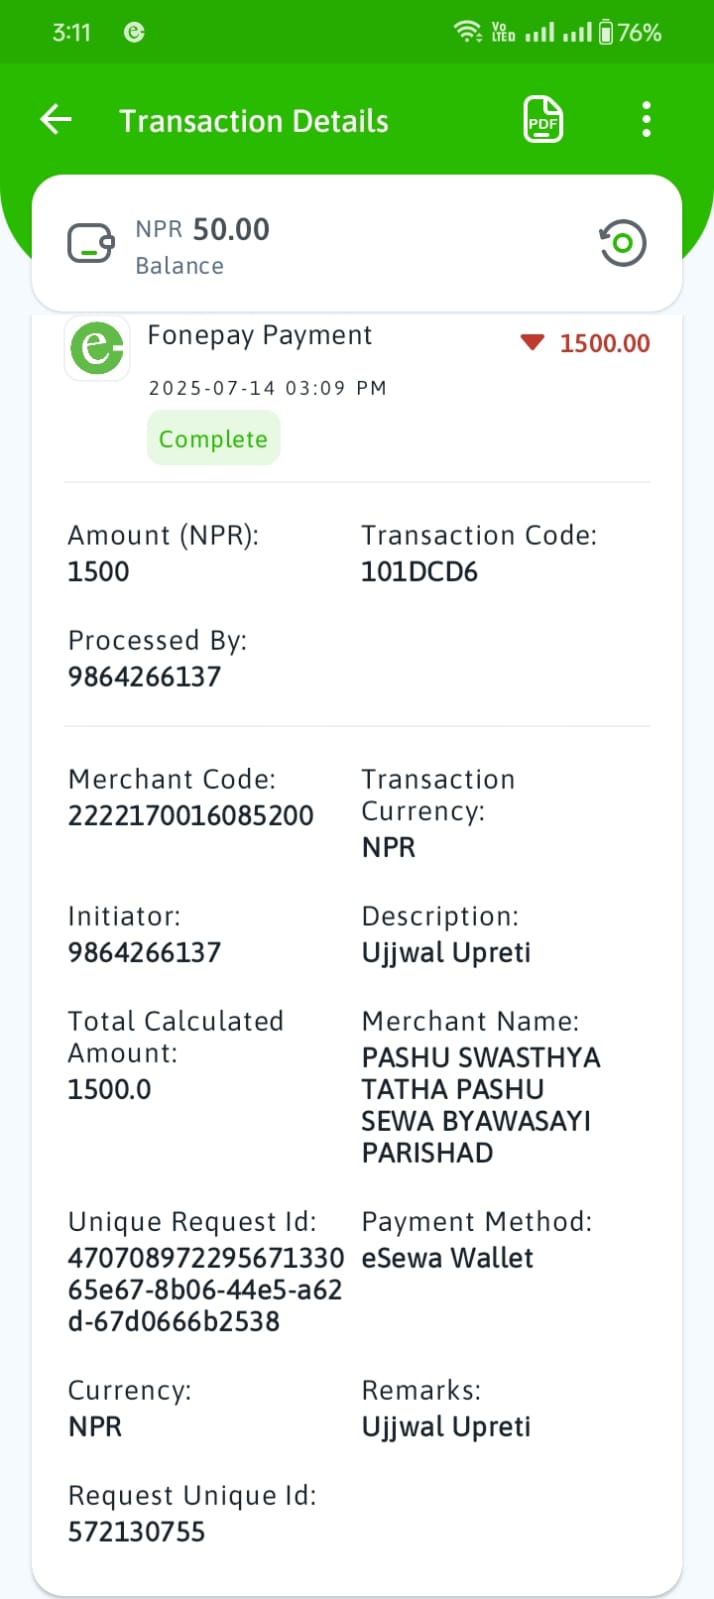Select the Transaction Code 101DCD6
Image resolution: width=714 pixels, height=1599 pixels.
[x=419, y=572]
